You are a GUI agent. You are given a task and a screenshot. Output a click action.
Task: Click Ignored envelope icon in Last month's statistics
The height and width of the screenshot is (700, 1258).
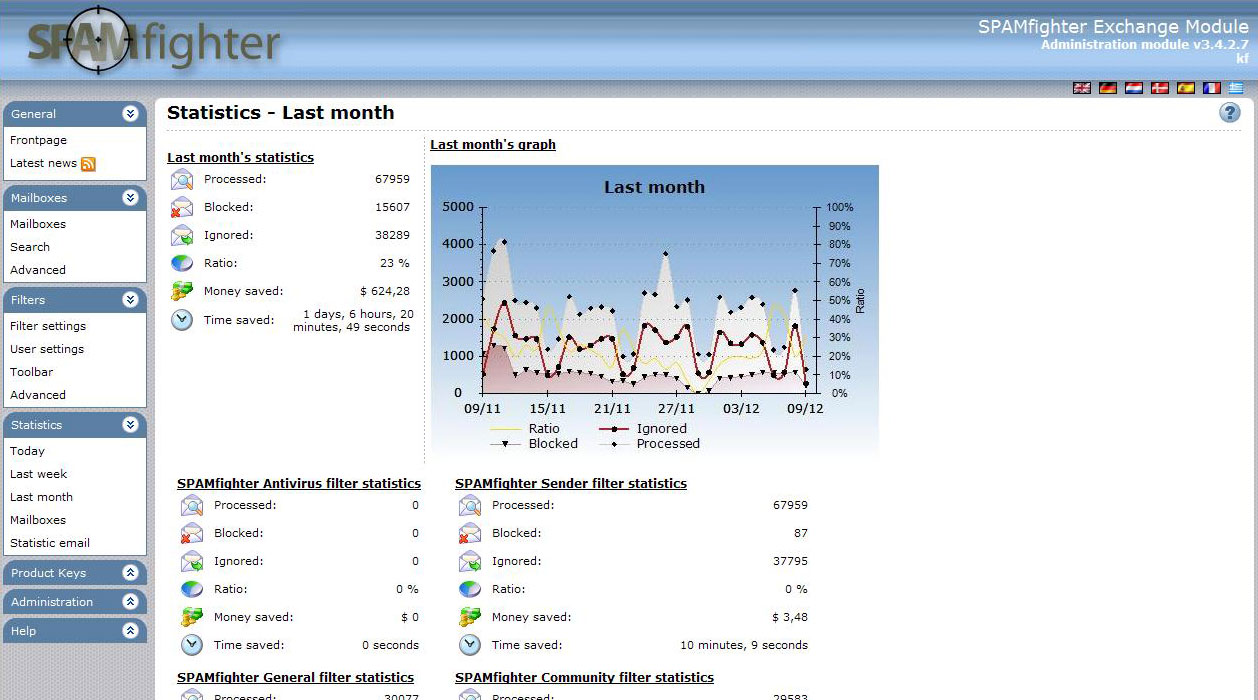(x=181, y=236)
